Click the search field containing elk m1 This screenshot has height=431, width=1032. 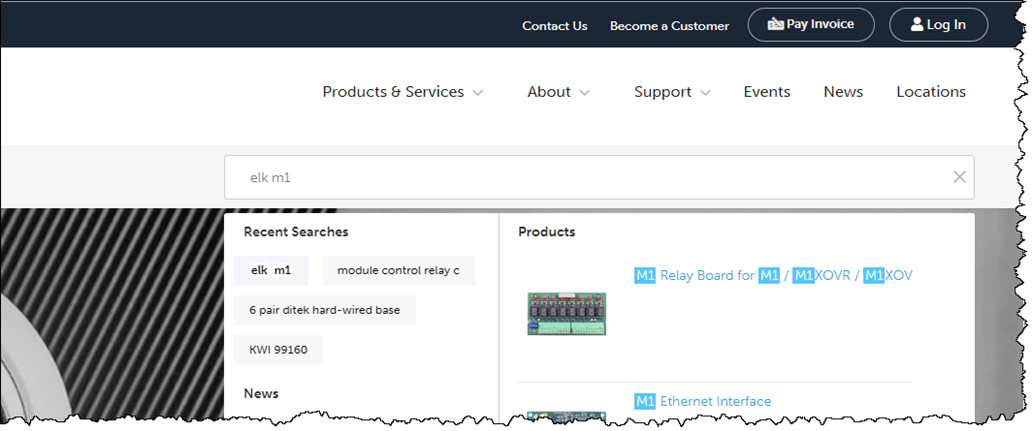pyautogui.click(x=599, y=177)
